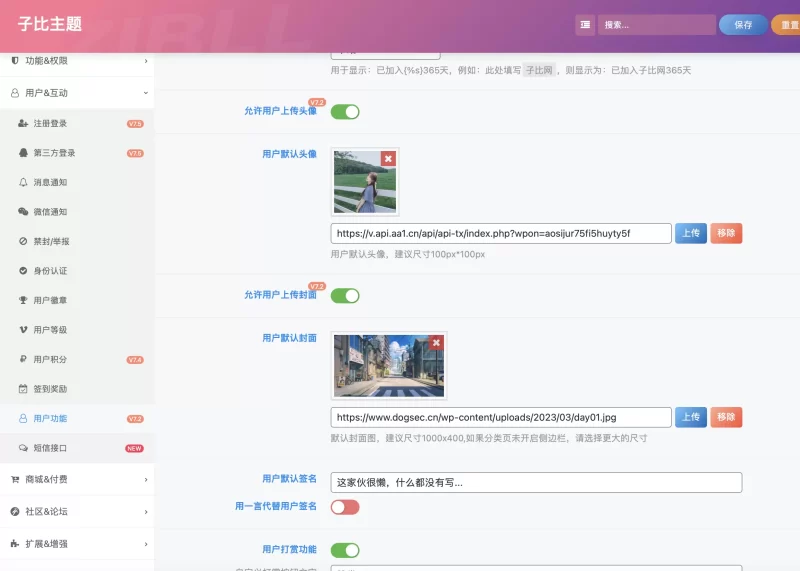Click the NEW badge next to 短信接口
Image resolution: width=800 pixels, height=571 pixels.
134,449
